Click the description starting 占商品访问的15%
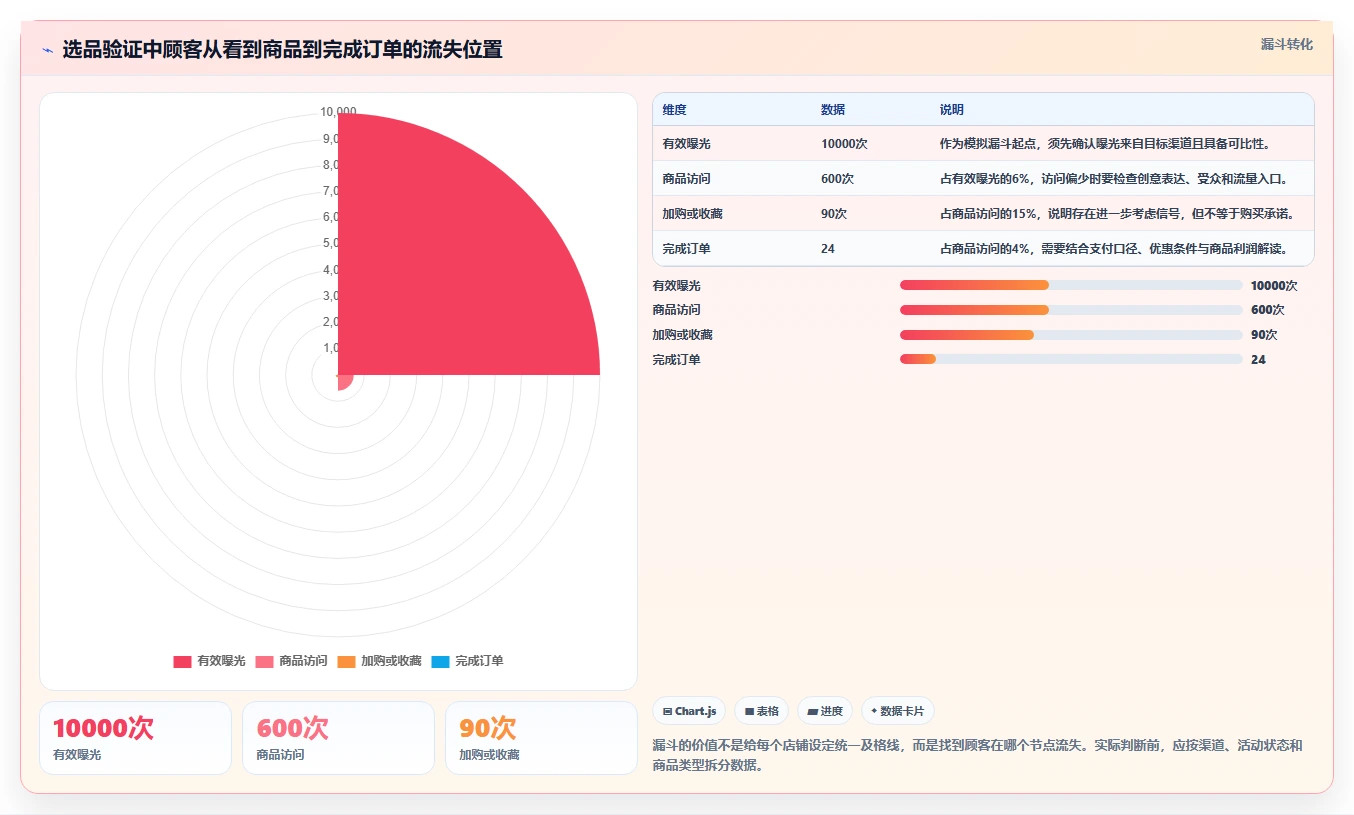1354x815 pixels. [1117, 214]
